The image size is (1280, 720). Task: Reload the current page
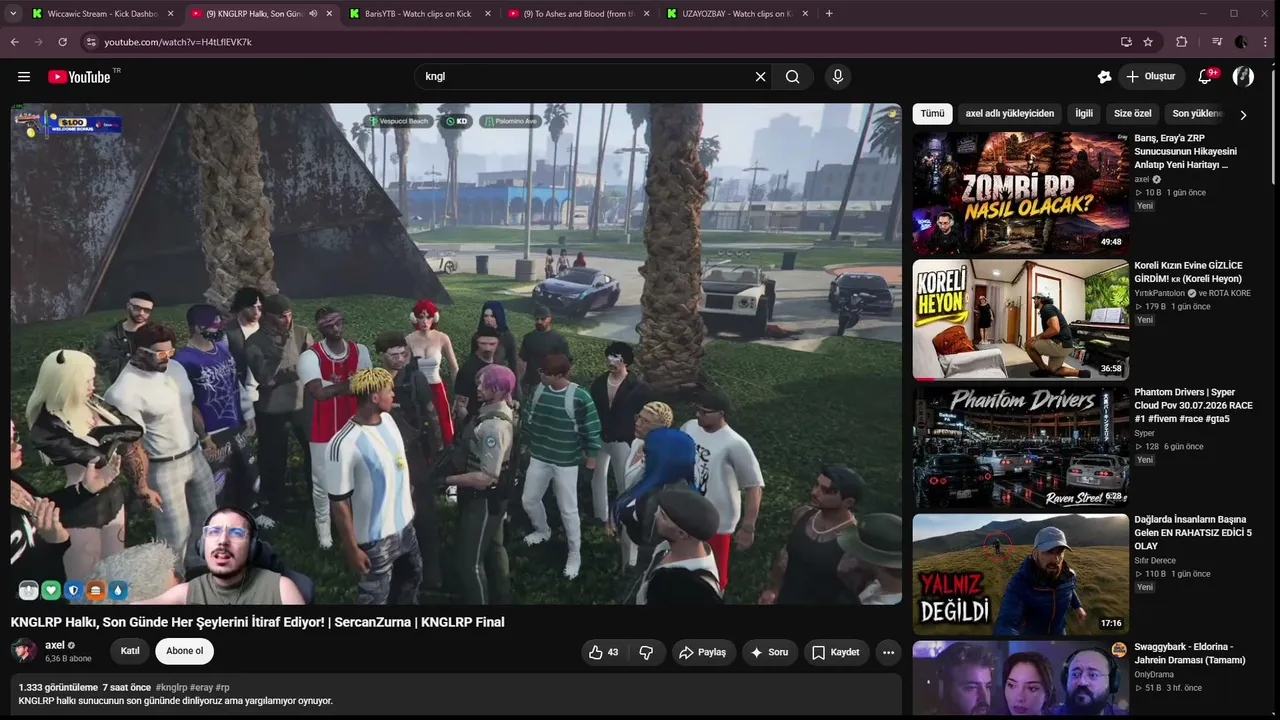(x=62, y=42)
